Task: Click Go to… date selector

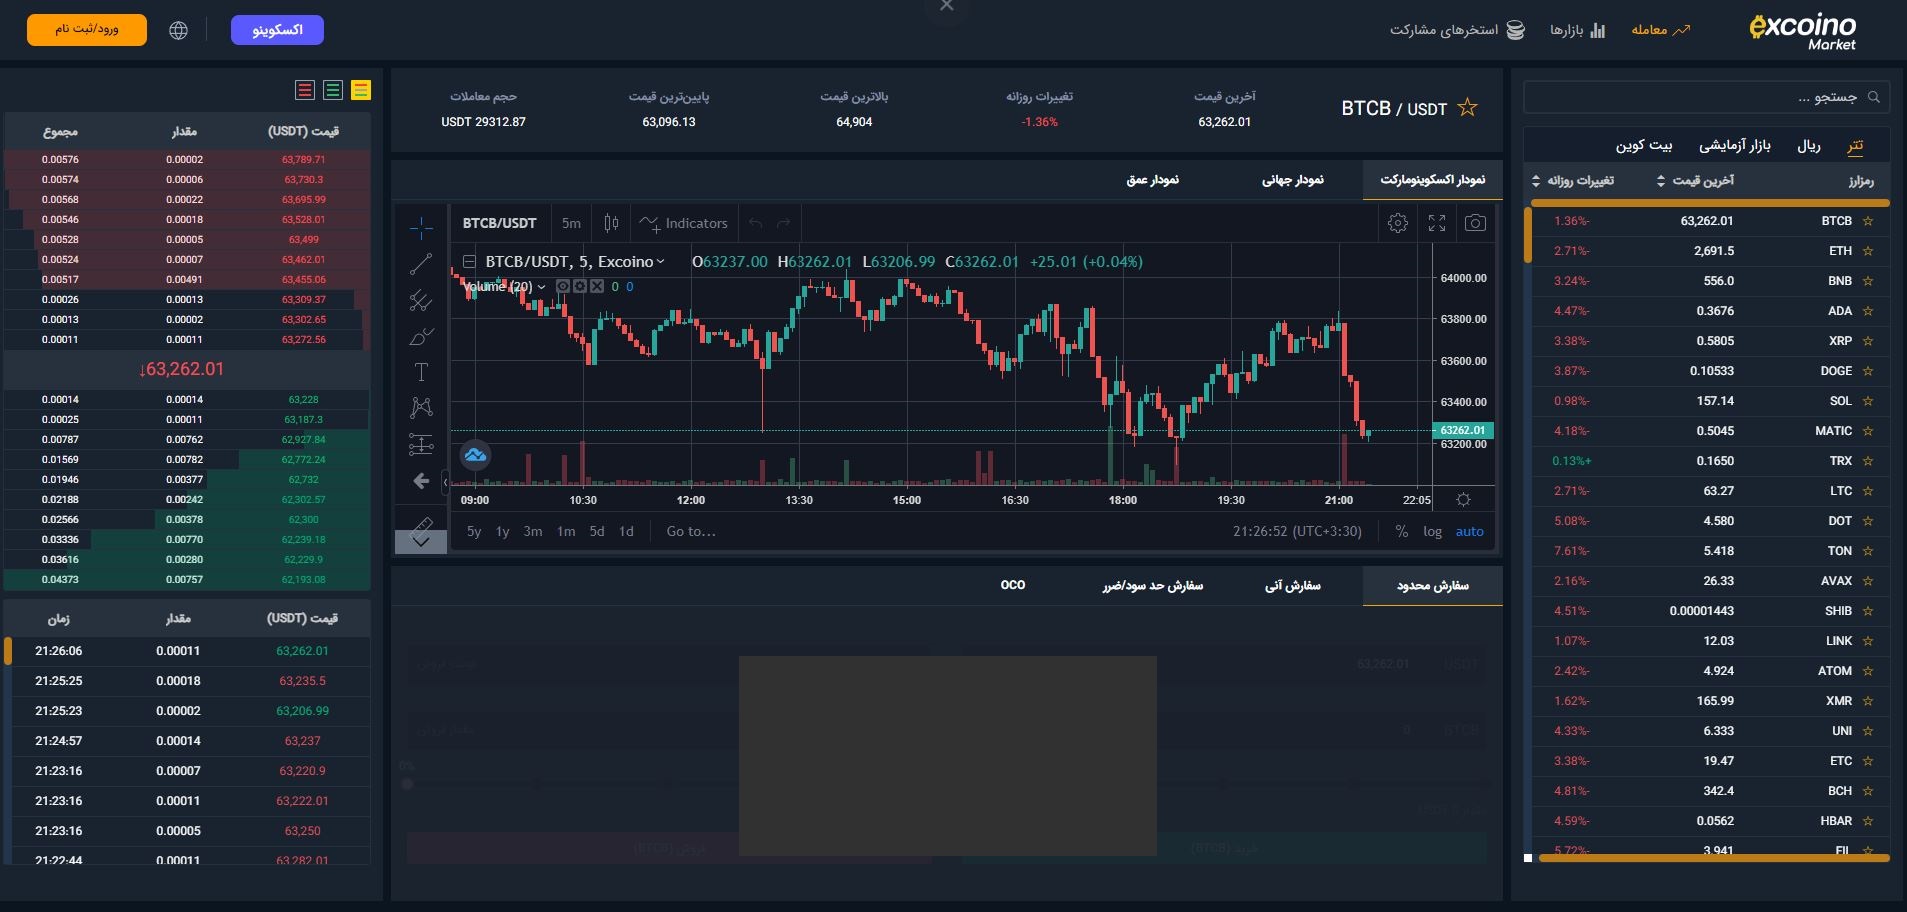Action: (691, 531)
